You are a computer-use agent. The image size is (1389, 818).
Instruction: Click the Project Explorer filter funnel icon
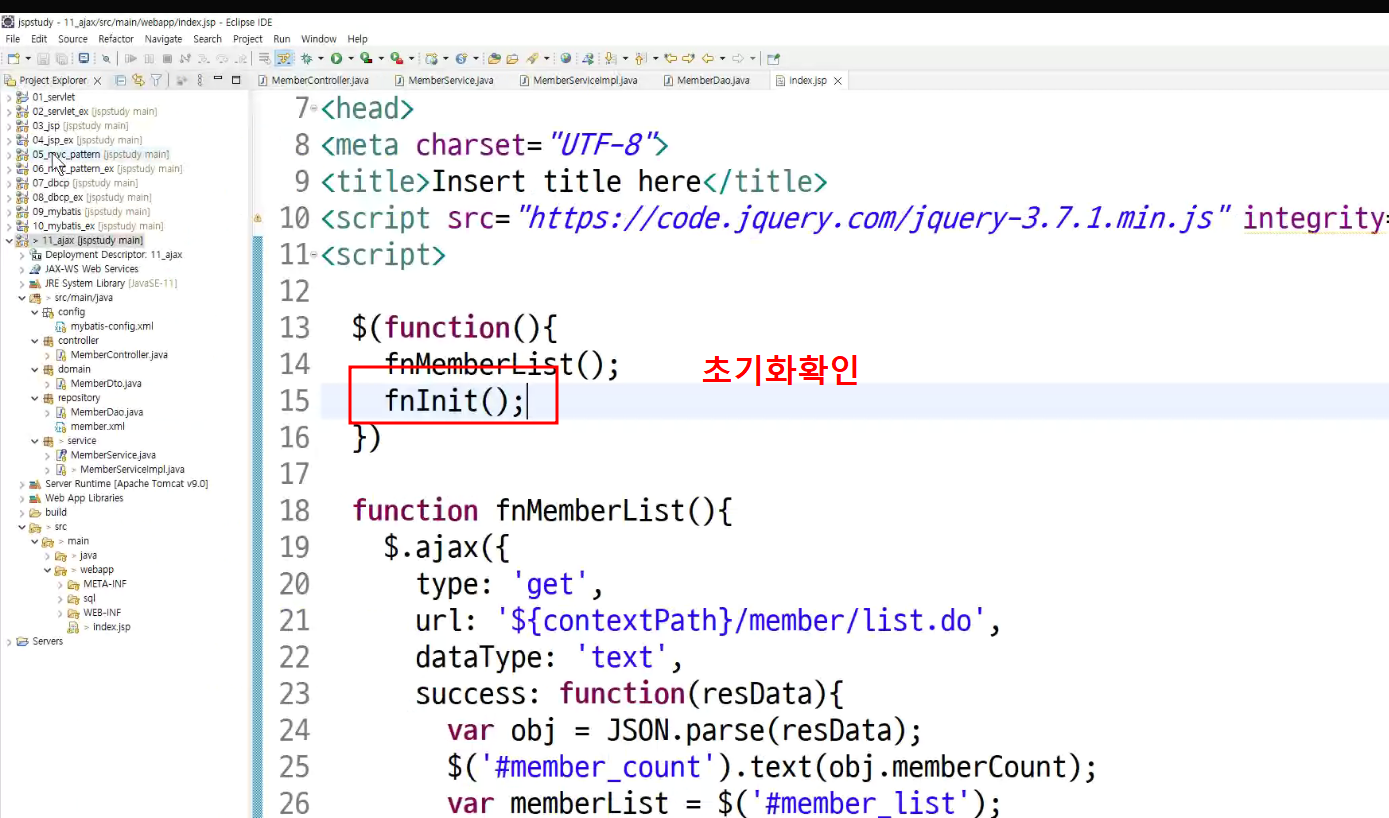click(155, 80)
